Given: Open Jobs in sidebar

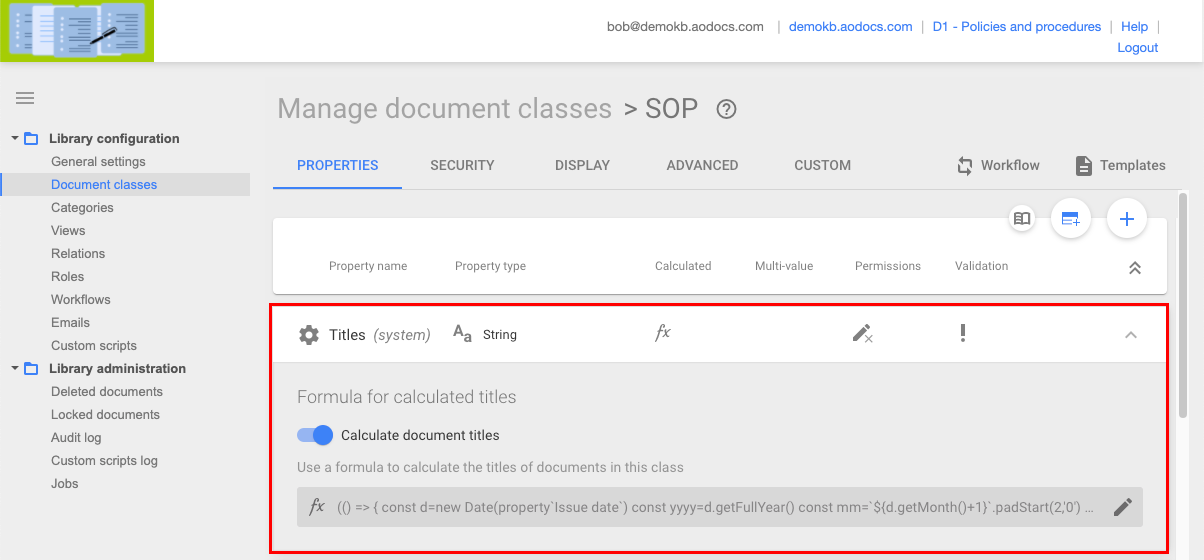Looking at the screenshot, I should pyautogui.click(x=65, y=484).
